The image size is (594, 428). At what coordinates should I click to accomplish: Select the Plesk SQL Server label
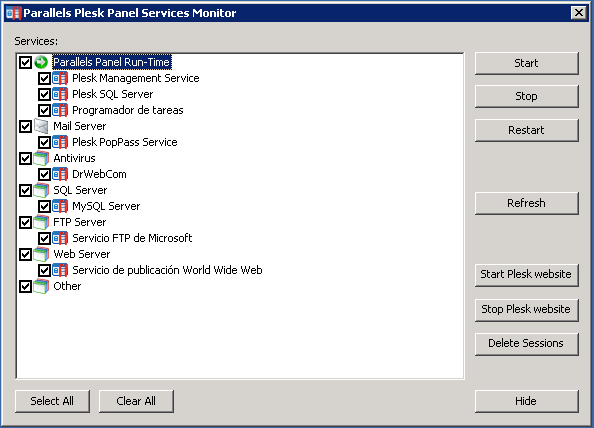coord(113,94)
